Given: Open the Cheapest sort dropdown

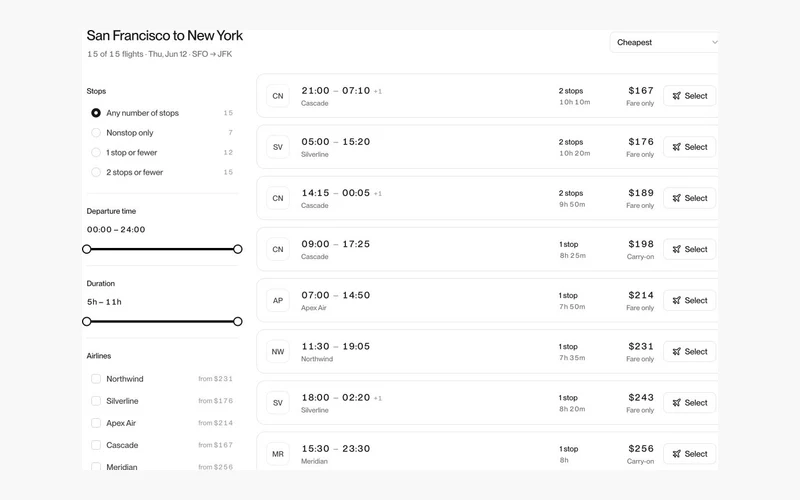Looking at the screenshot, I should (664, 42).
